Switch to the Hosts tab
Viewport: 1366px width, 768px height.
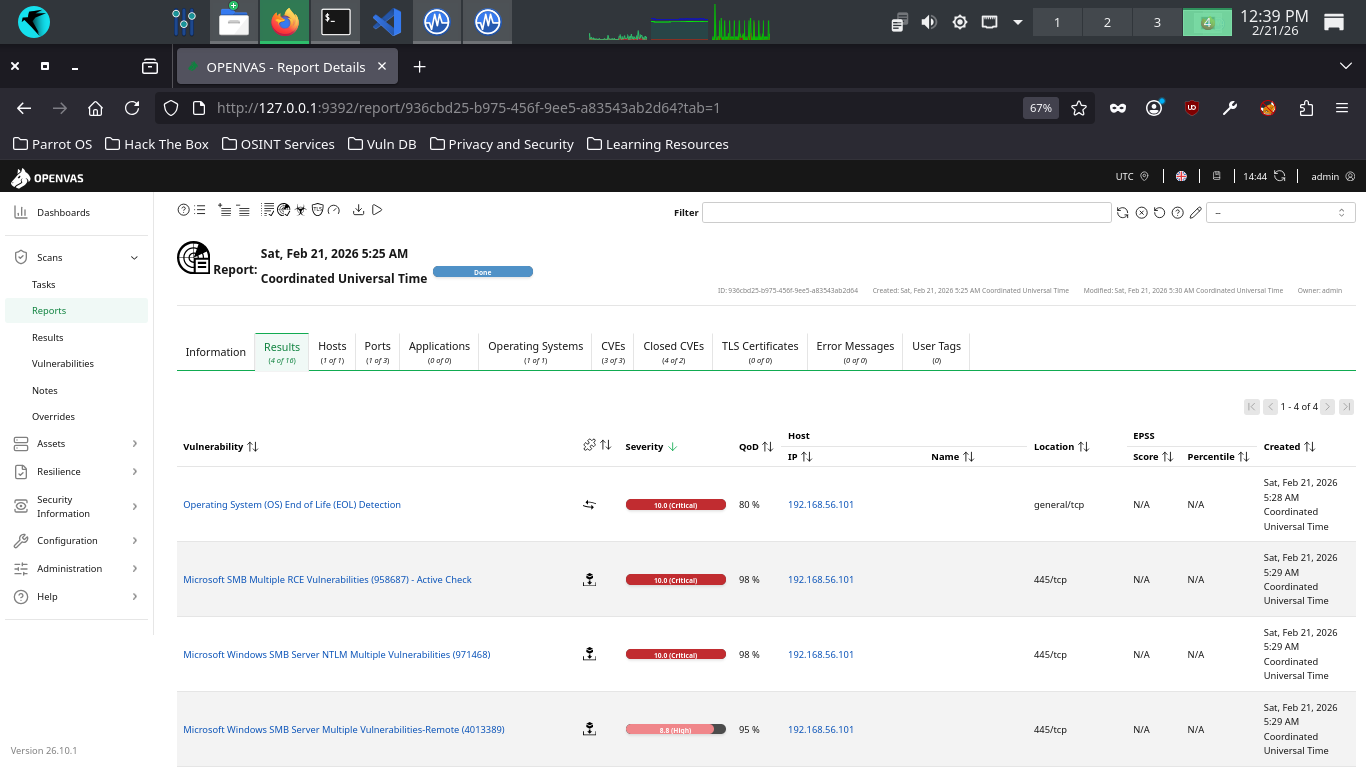(x=332, y=351)
